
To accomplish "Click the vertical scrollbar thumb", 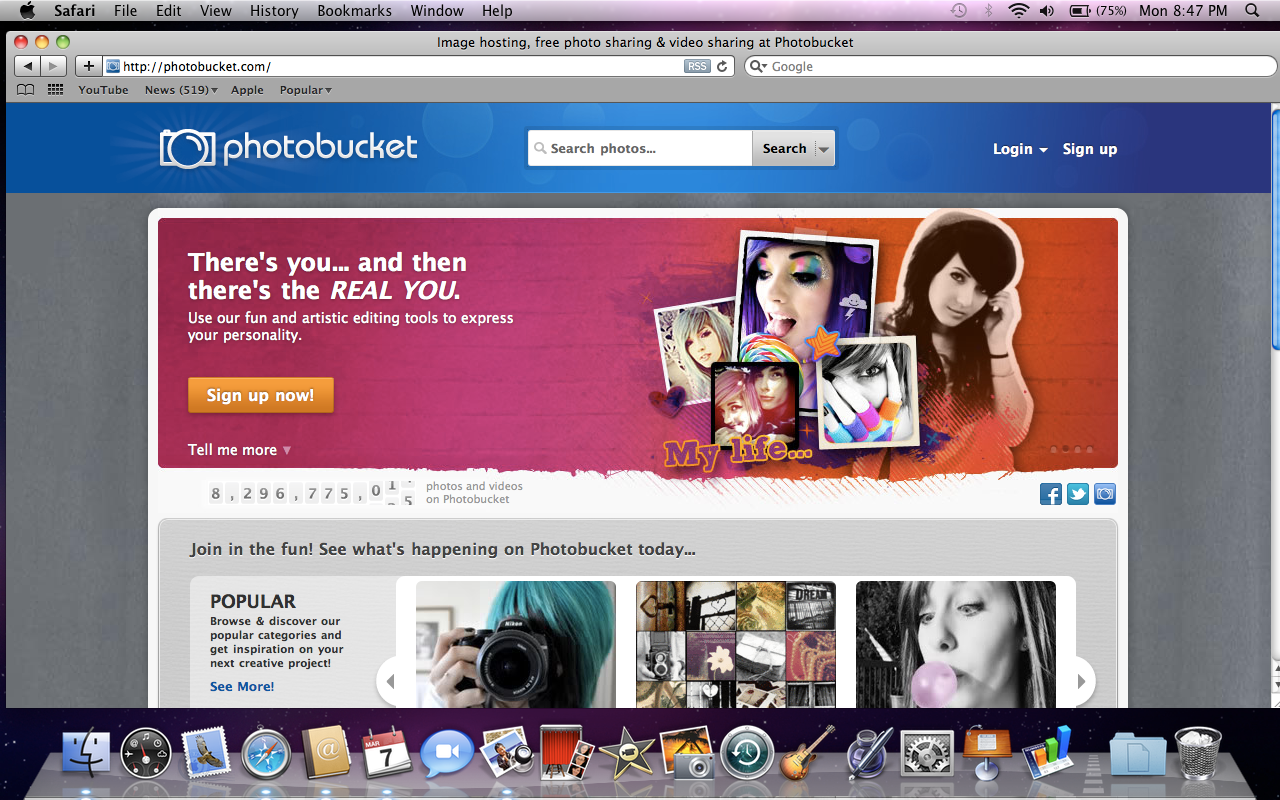I will 1275,230.
